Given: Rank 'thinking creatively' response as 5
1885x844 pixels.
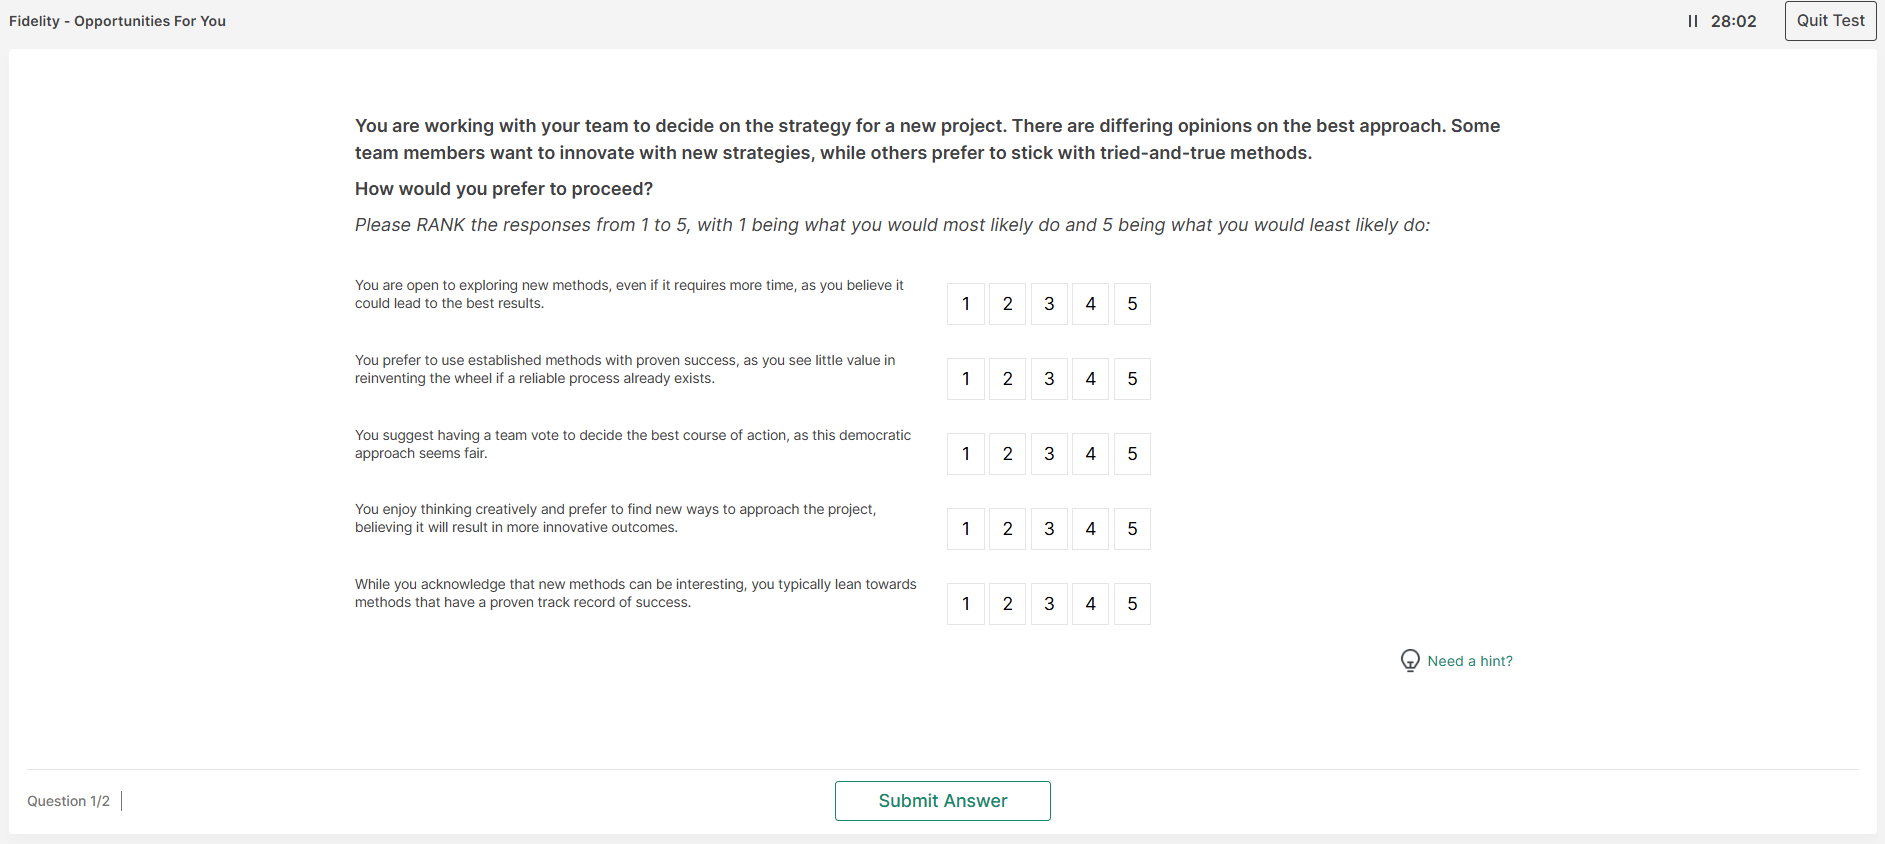Looking at the screenshot, I should [x=1132, y=529].
